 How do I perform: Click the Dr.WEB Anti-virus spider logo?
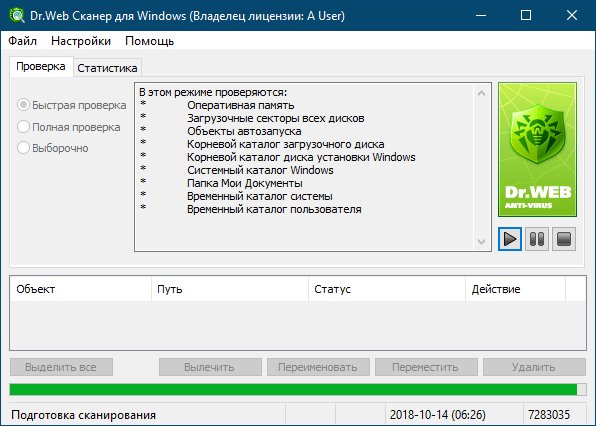[537, 150]
